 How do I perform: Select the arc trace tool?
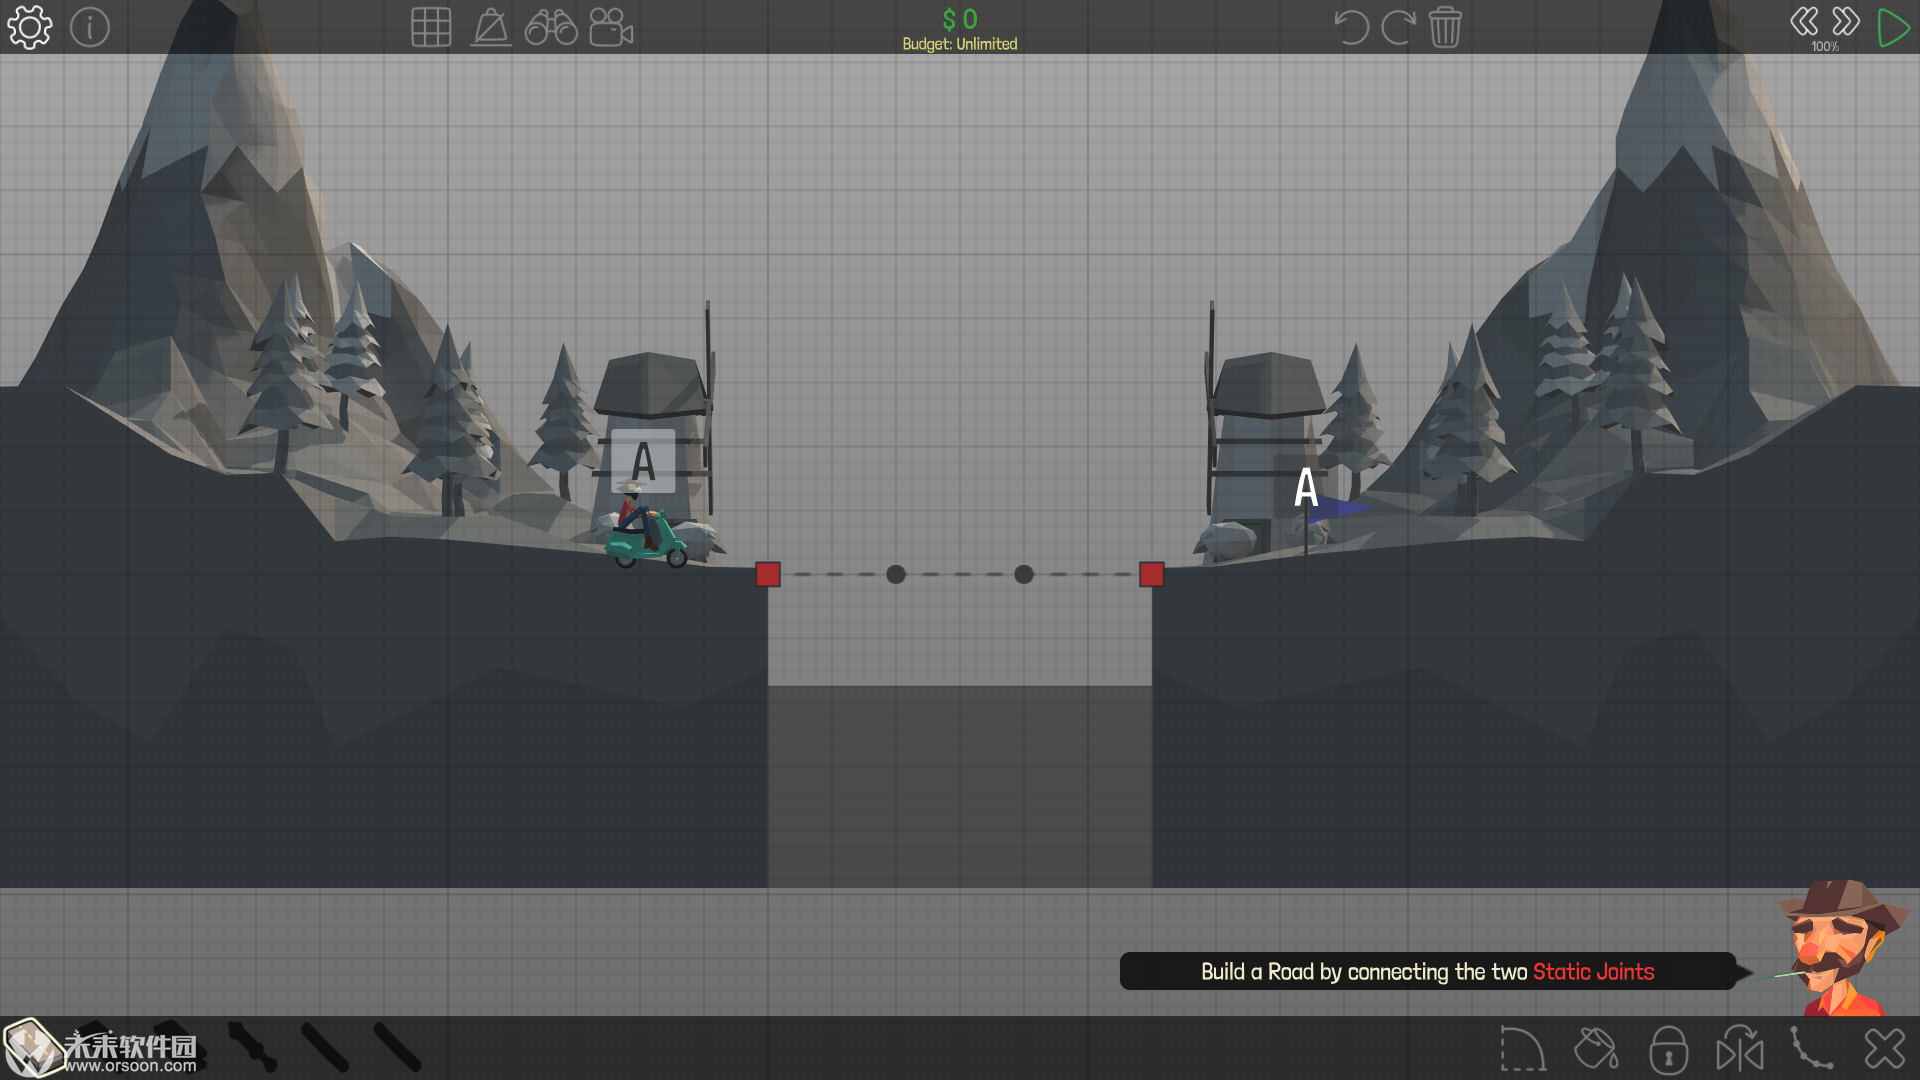1523,1049
